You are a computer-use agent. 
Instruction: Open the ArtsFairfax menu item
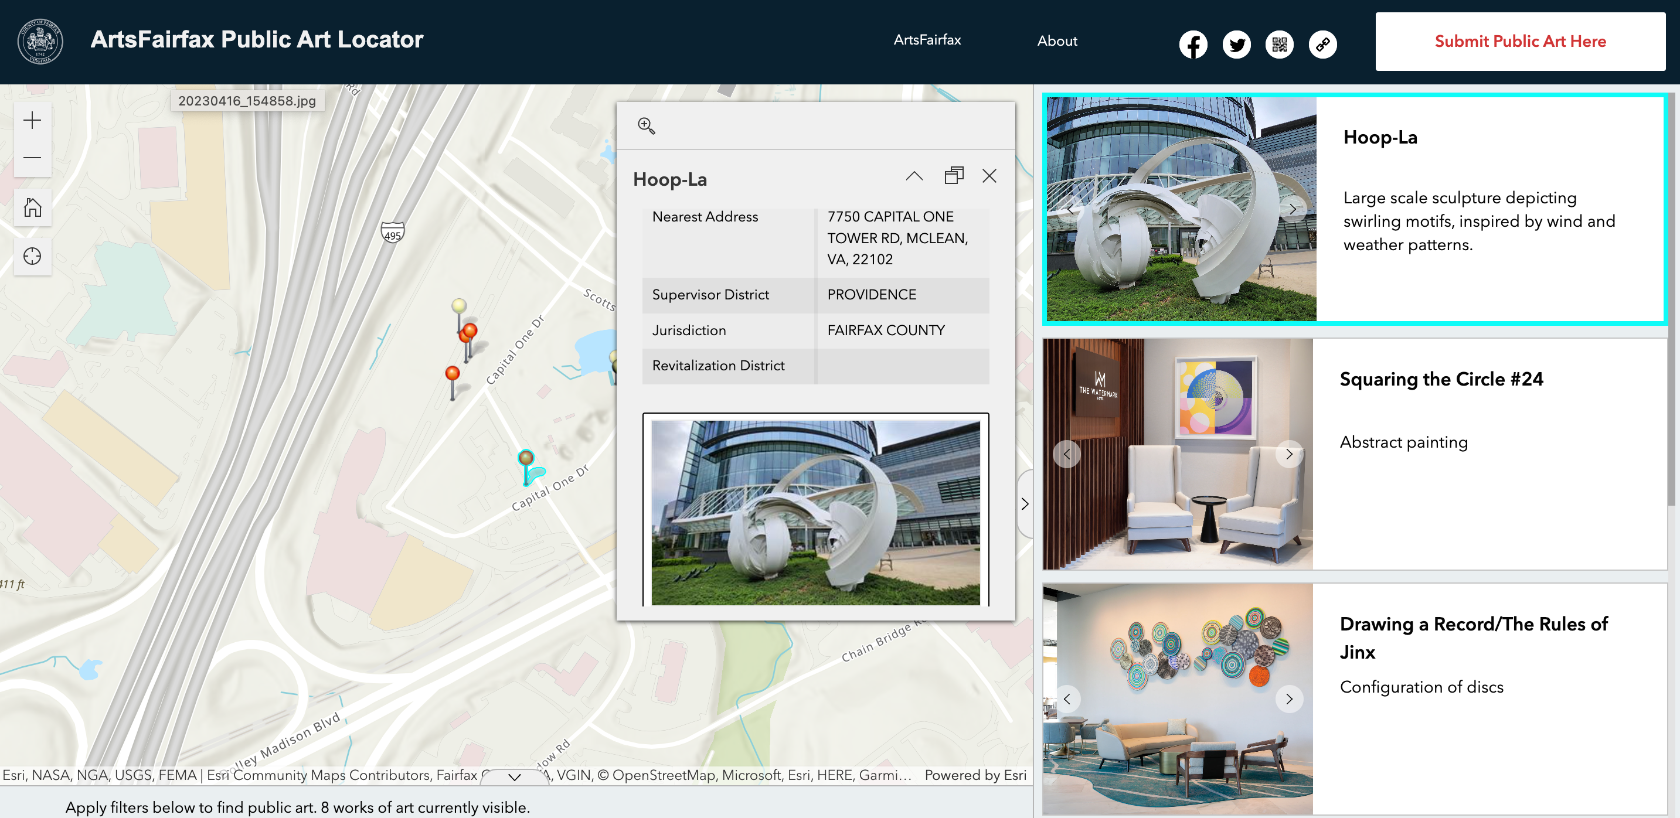[x=927, y=40]
